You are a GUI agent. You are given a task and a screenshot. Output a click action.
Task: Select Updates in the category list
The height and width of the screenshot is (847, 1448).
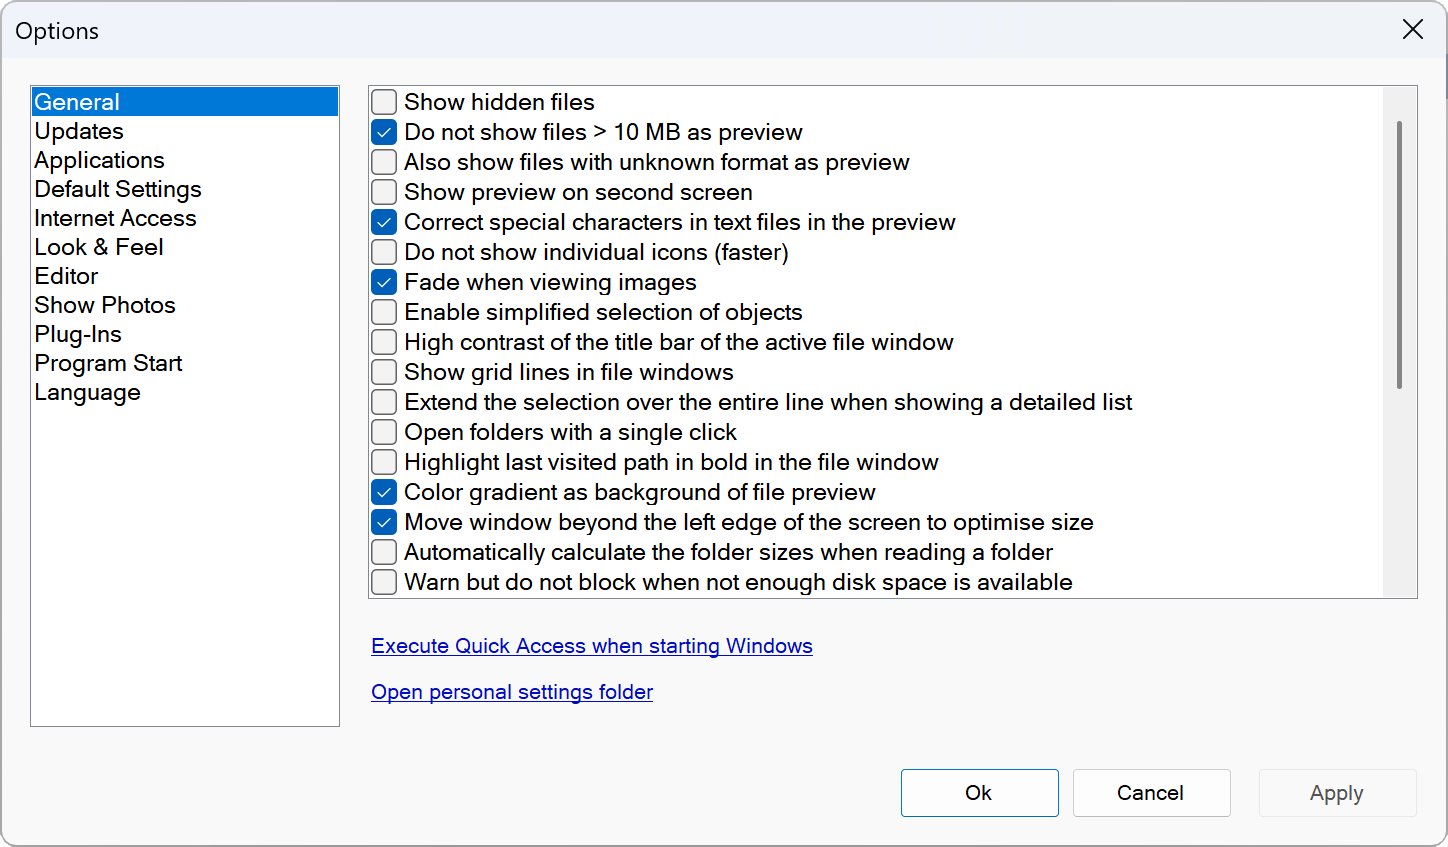(x=79, y=131)
